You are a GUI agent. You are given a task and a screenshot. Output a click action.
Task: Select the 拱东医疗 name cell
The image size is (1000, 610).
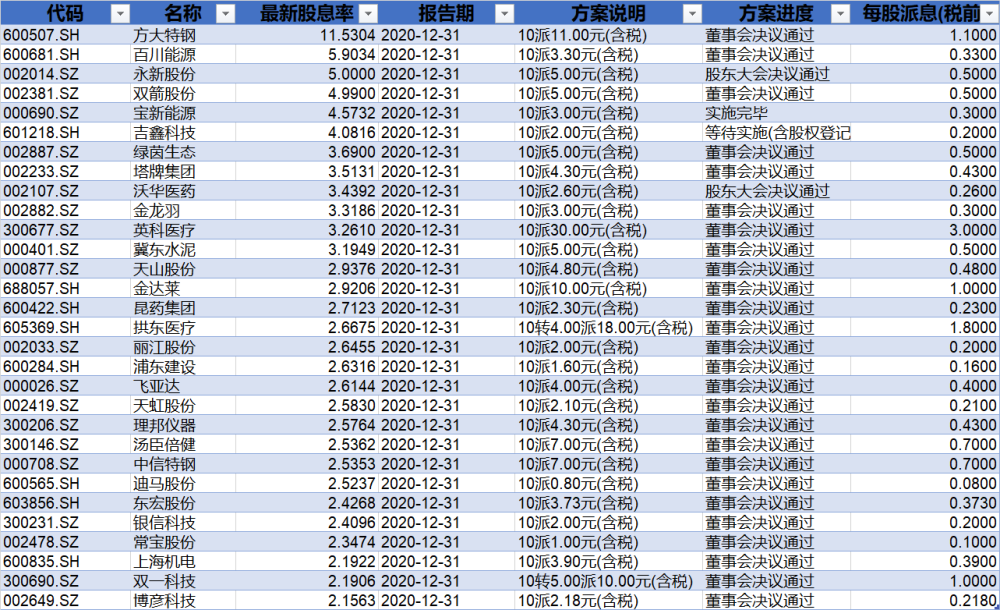pyautogui.click(x=183, y=327)
